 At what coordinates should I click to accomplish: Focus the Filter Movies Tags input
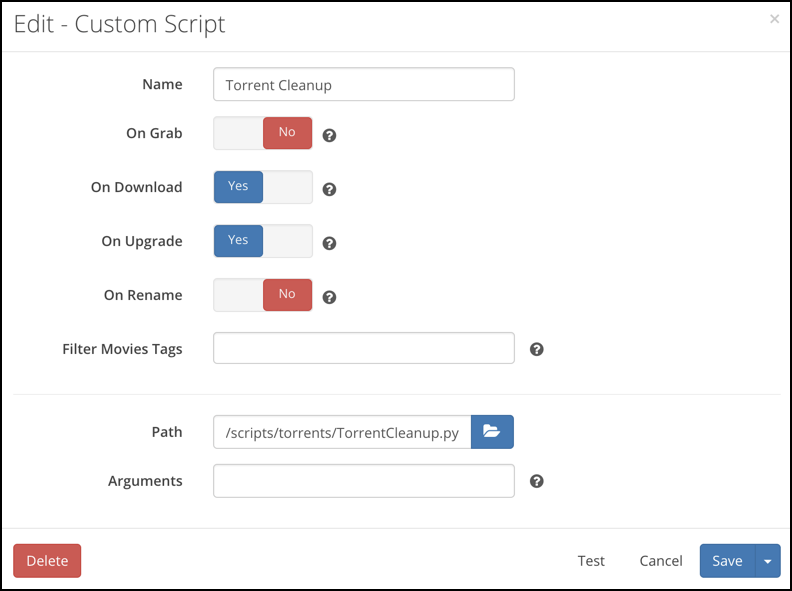[x=364, y=349]
